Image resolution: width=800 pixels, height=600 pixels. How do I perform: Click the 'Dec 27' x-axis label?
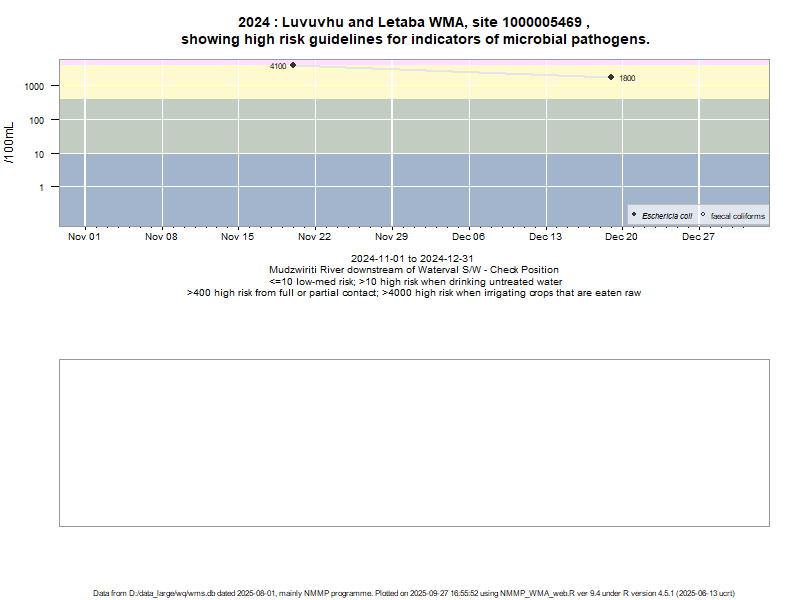pos(698,237)
